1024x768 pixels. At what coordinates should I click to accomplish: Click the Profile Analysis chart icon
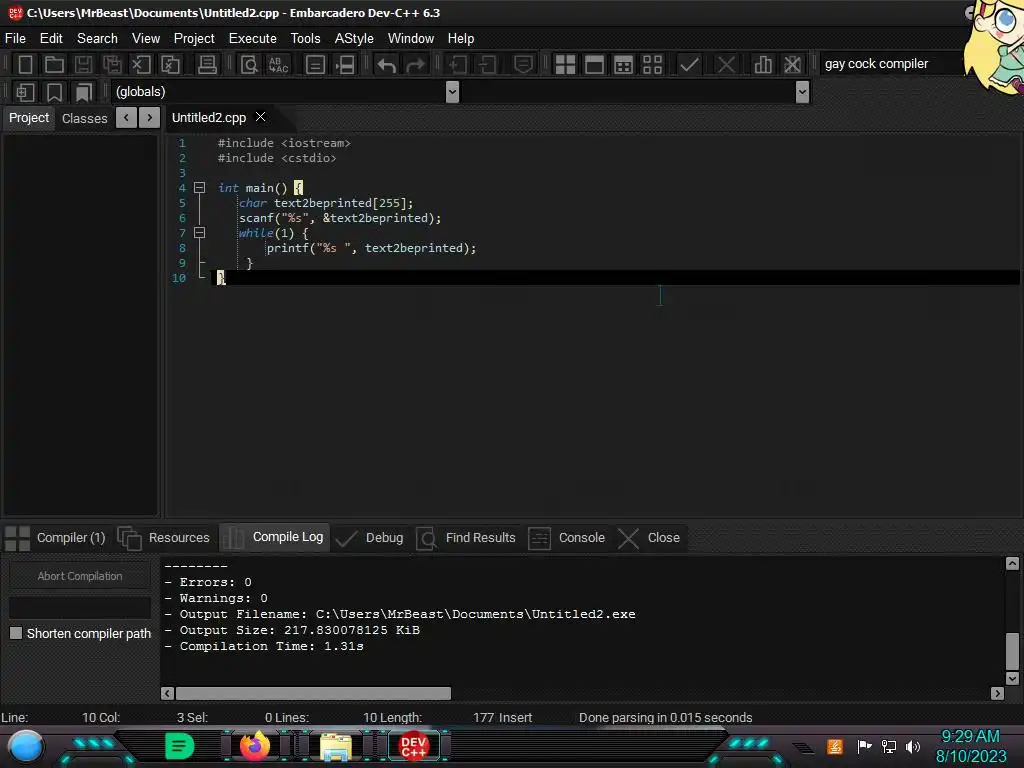(x=763, y=64)
